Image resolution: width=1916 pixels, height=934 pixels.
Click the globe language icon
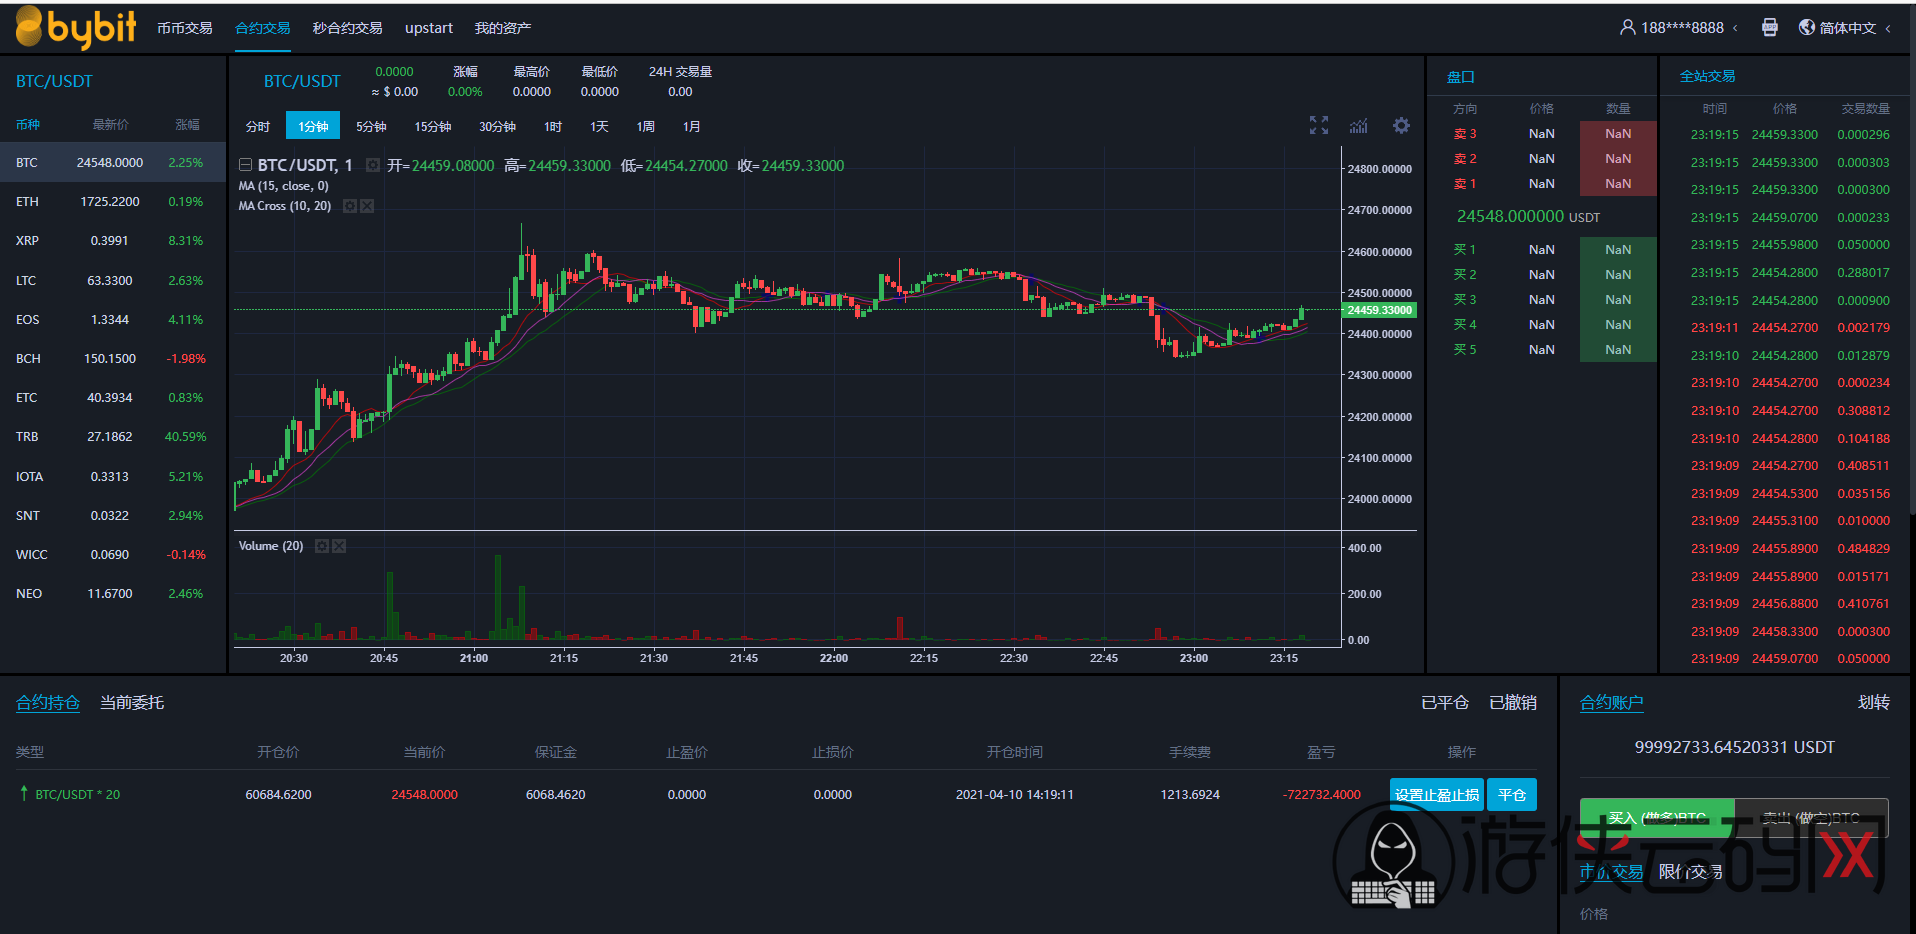[1807, 28]
